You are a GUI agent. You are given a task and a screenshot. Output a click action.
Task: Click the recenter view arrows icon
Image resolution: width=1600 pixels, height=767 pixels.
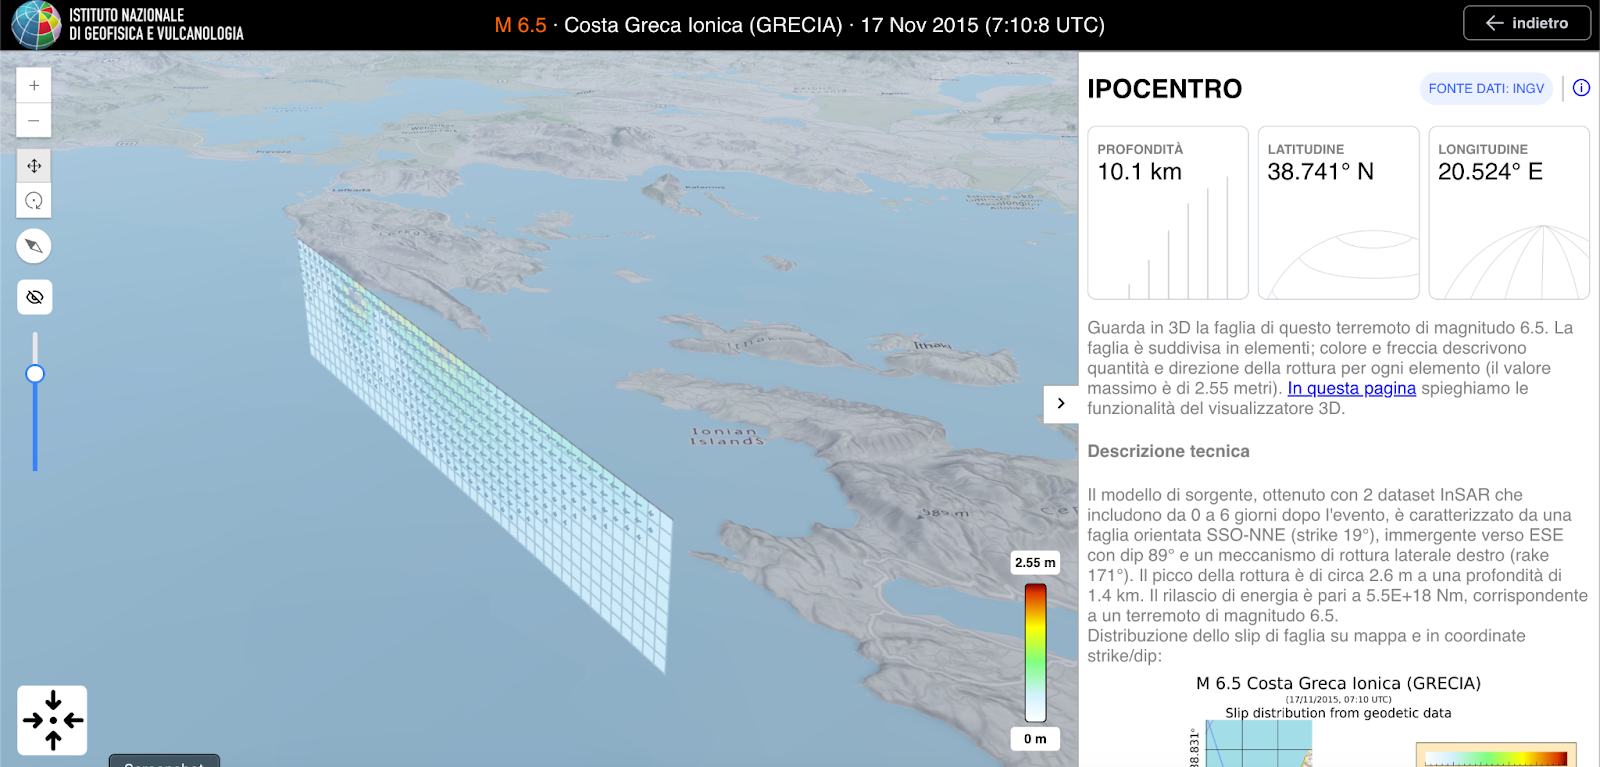52,720
